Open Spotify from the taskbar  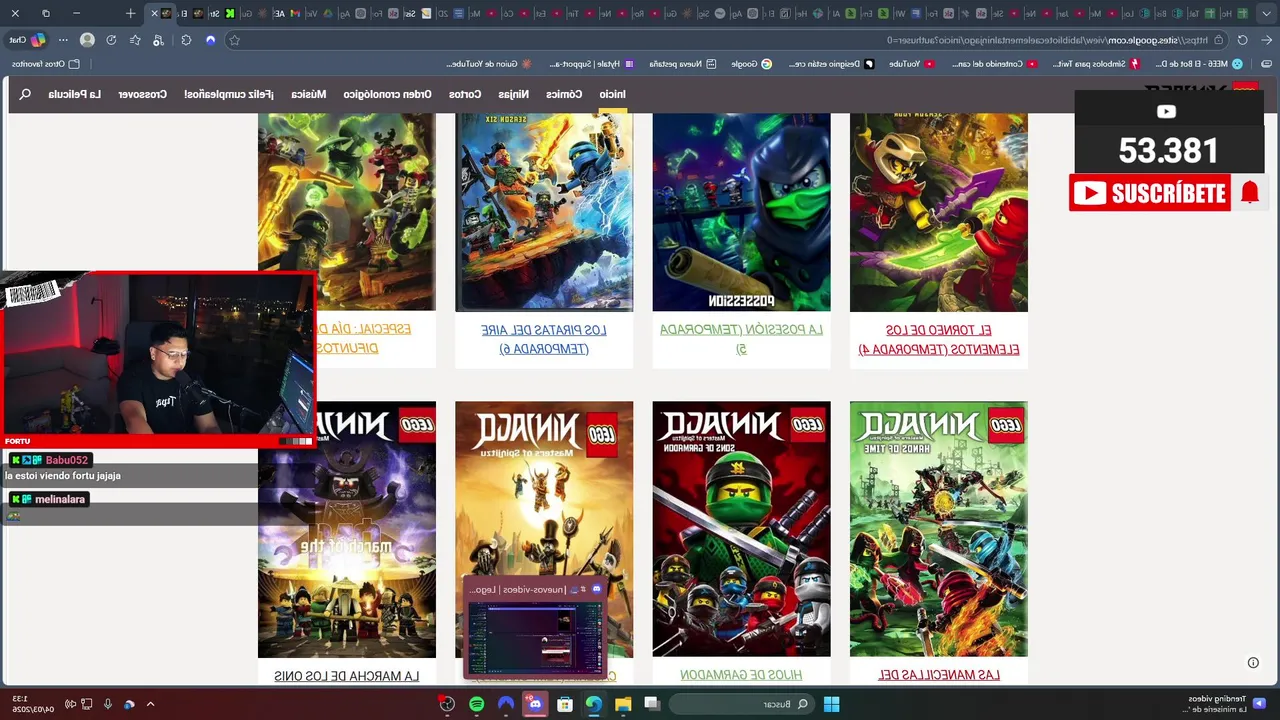point(477,704)
